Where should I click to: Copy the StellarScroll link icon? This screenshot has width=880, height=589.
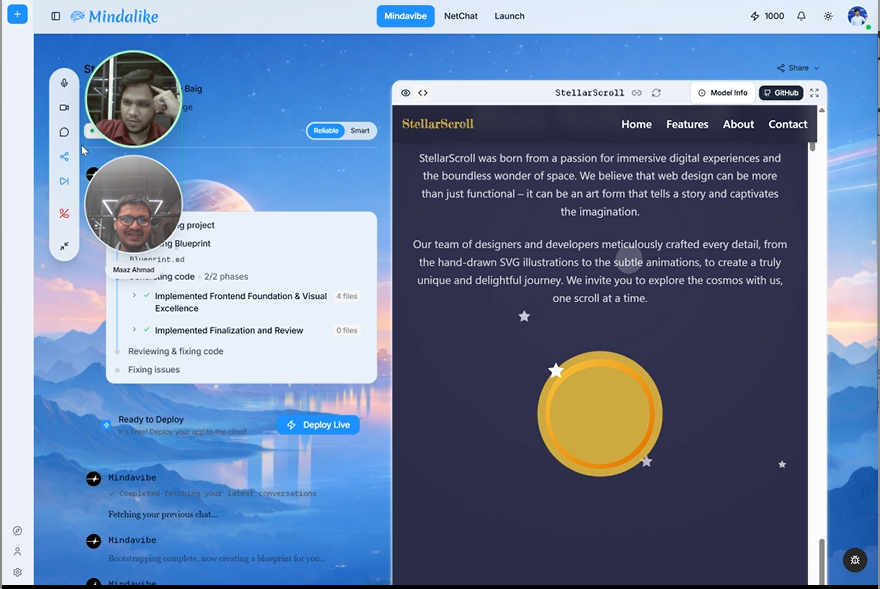pyautogui.click(x=636, y=93)
